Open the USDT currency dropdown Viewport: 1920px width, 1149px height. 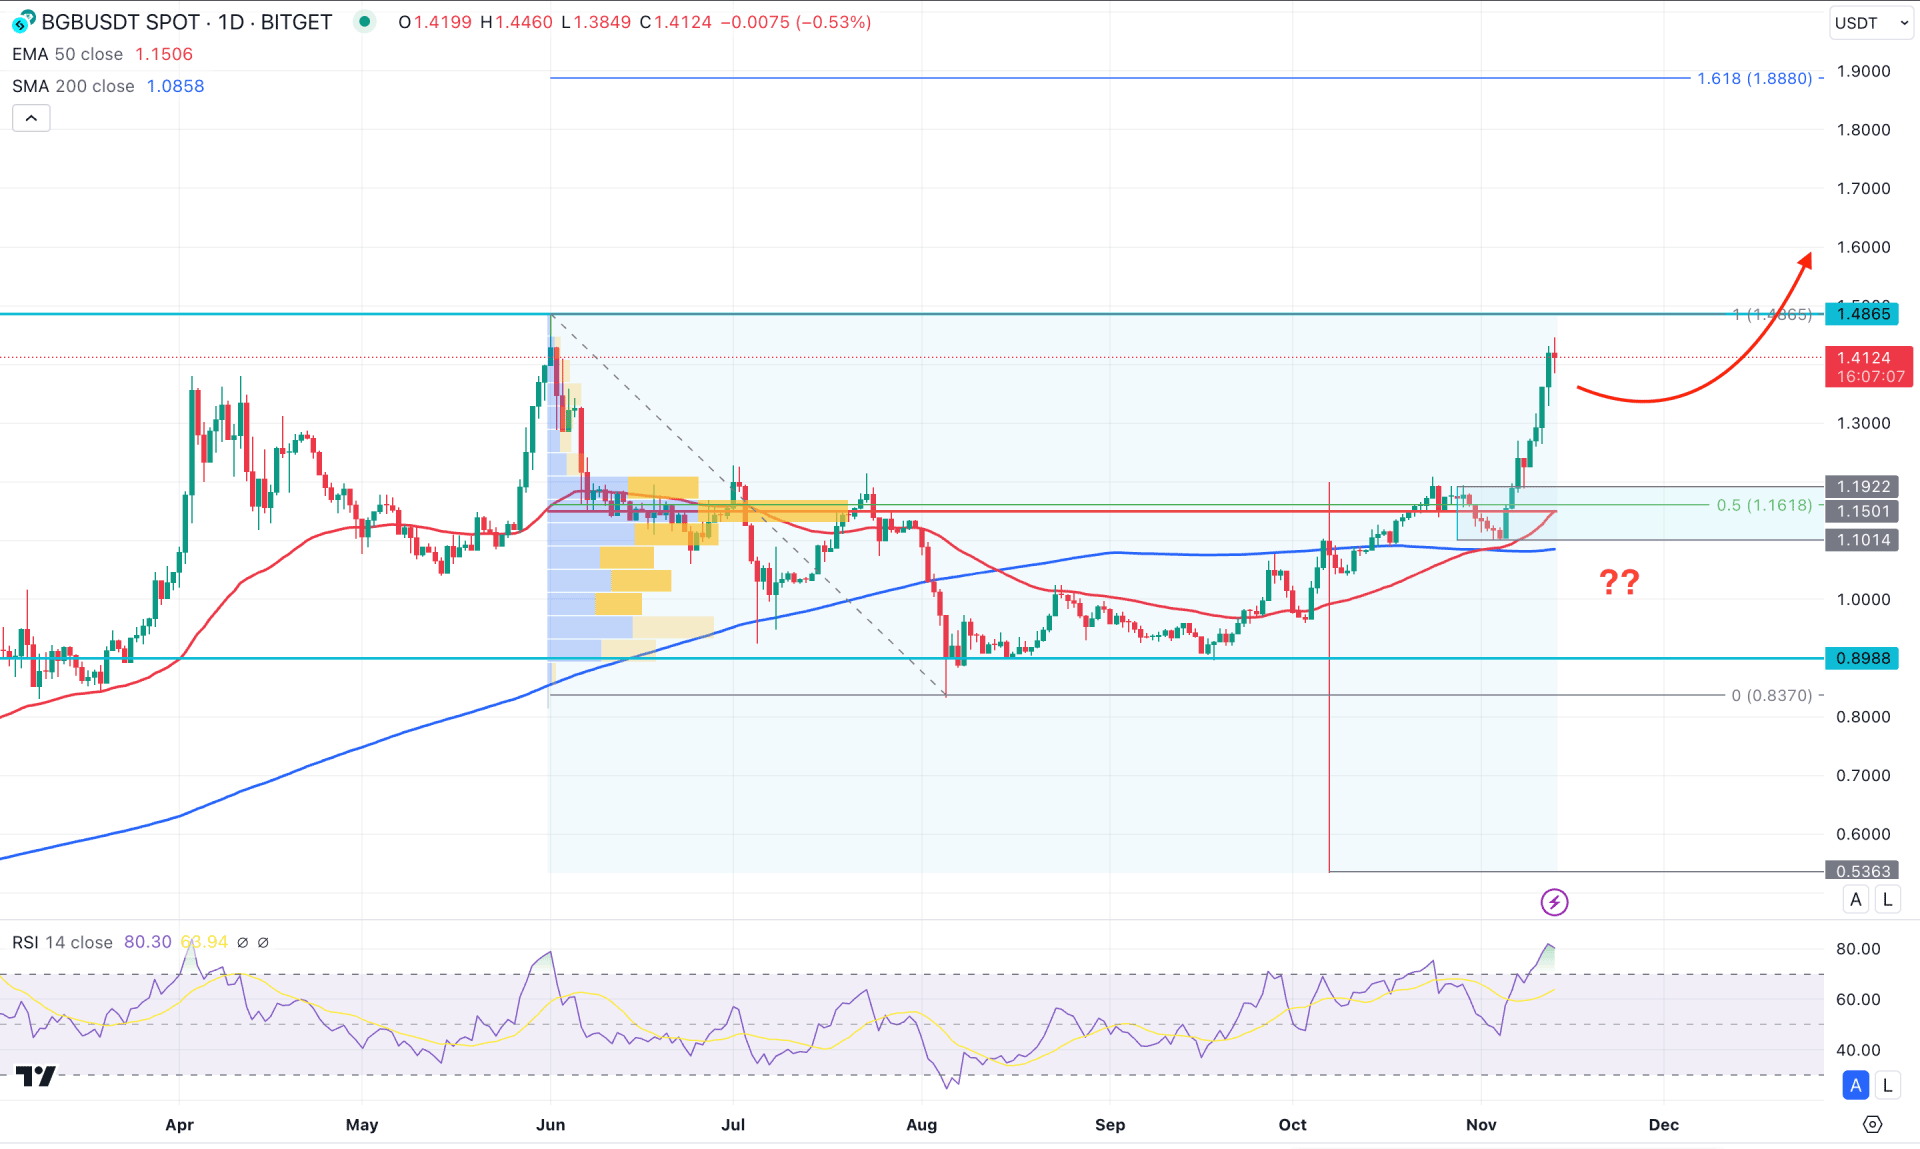pyautogui.click(x=1872, y=22)
